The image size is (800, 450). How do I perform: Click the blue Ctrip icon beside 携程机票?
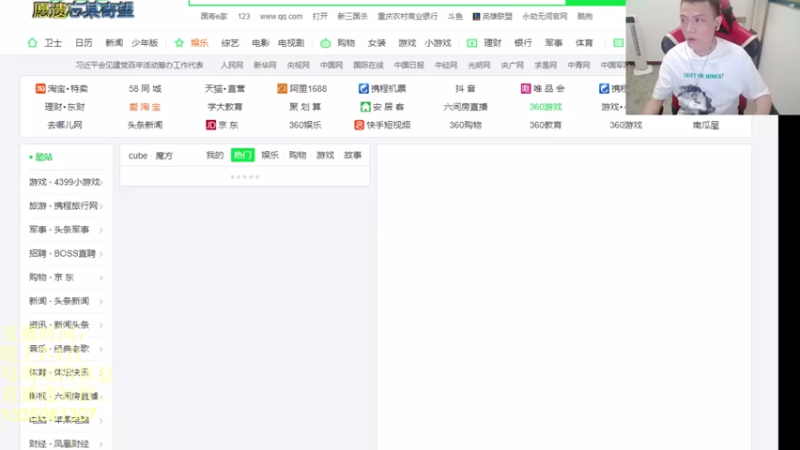363,89
